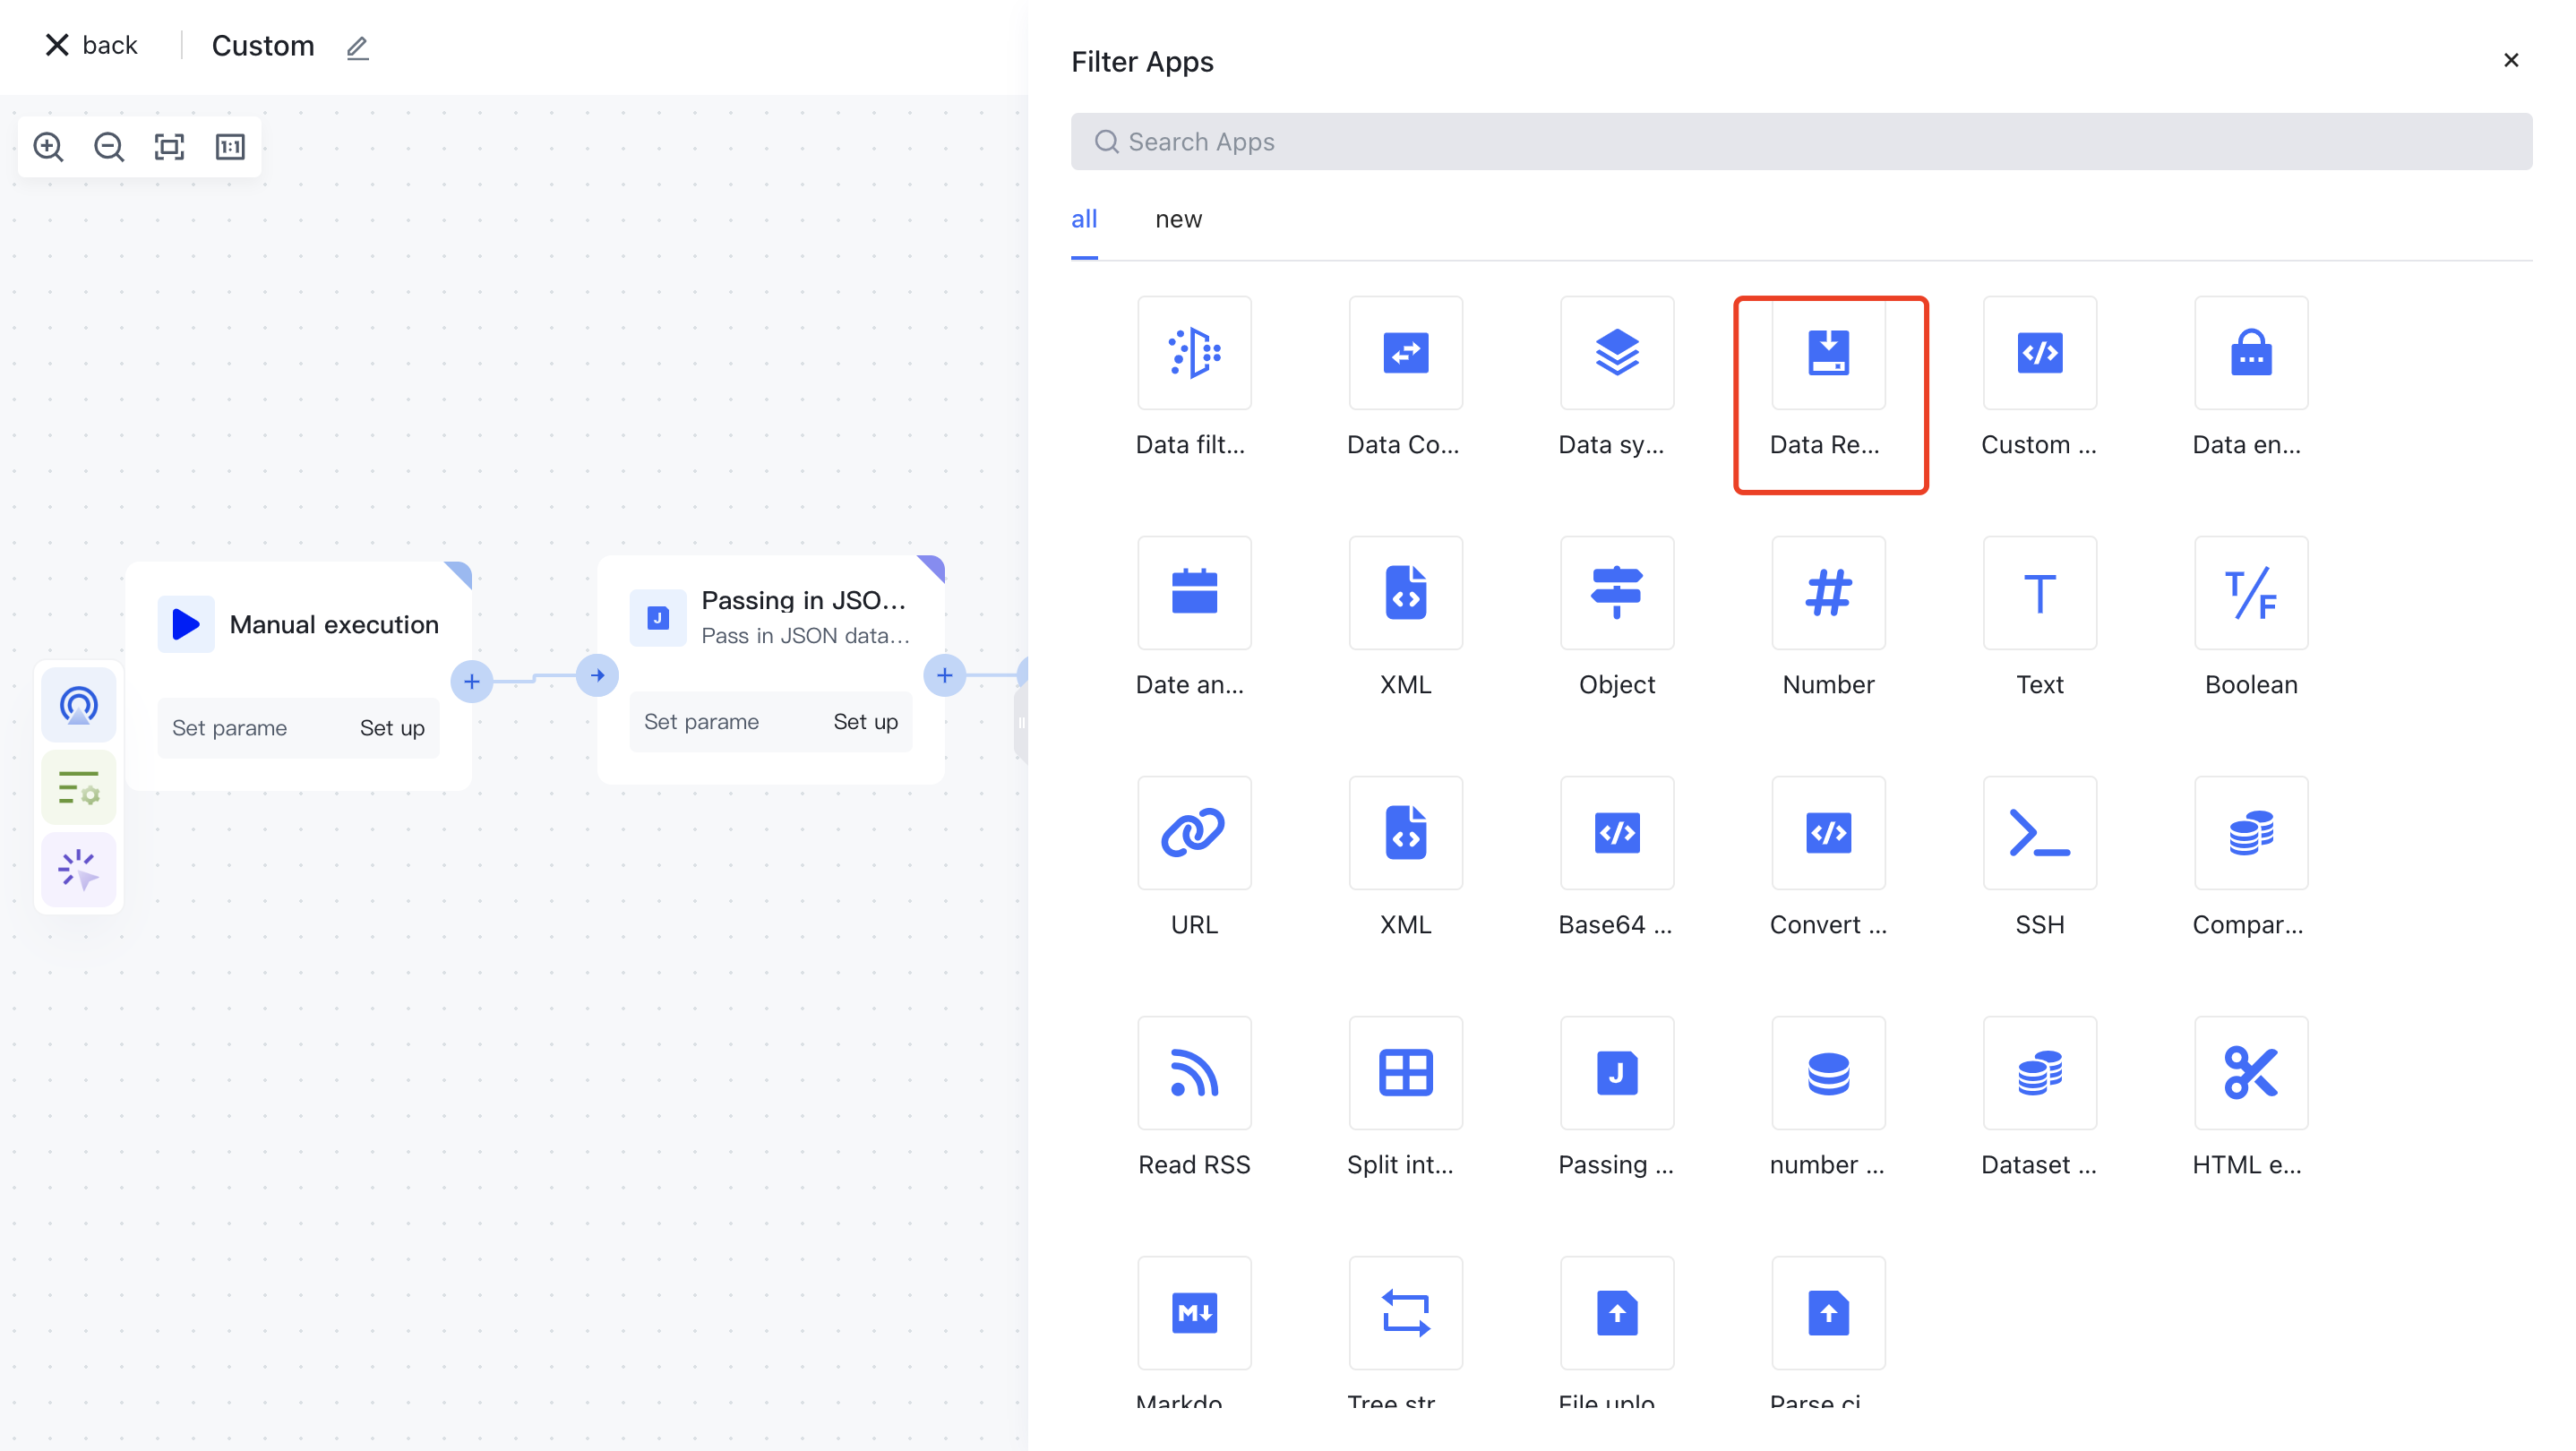Reset canvas to 1:1 scale
Screen dimensions: 2576x1451
(x=230, y=147)
